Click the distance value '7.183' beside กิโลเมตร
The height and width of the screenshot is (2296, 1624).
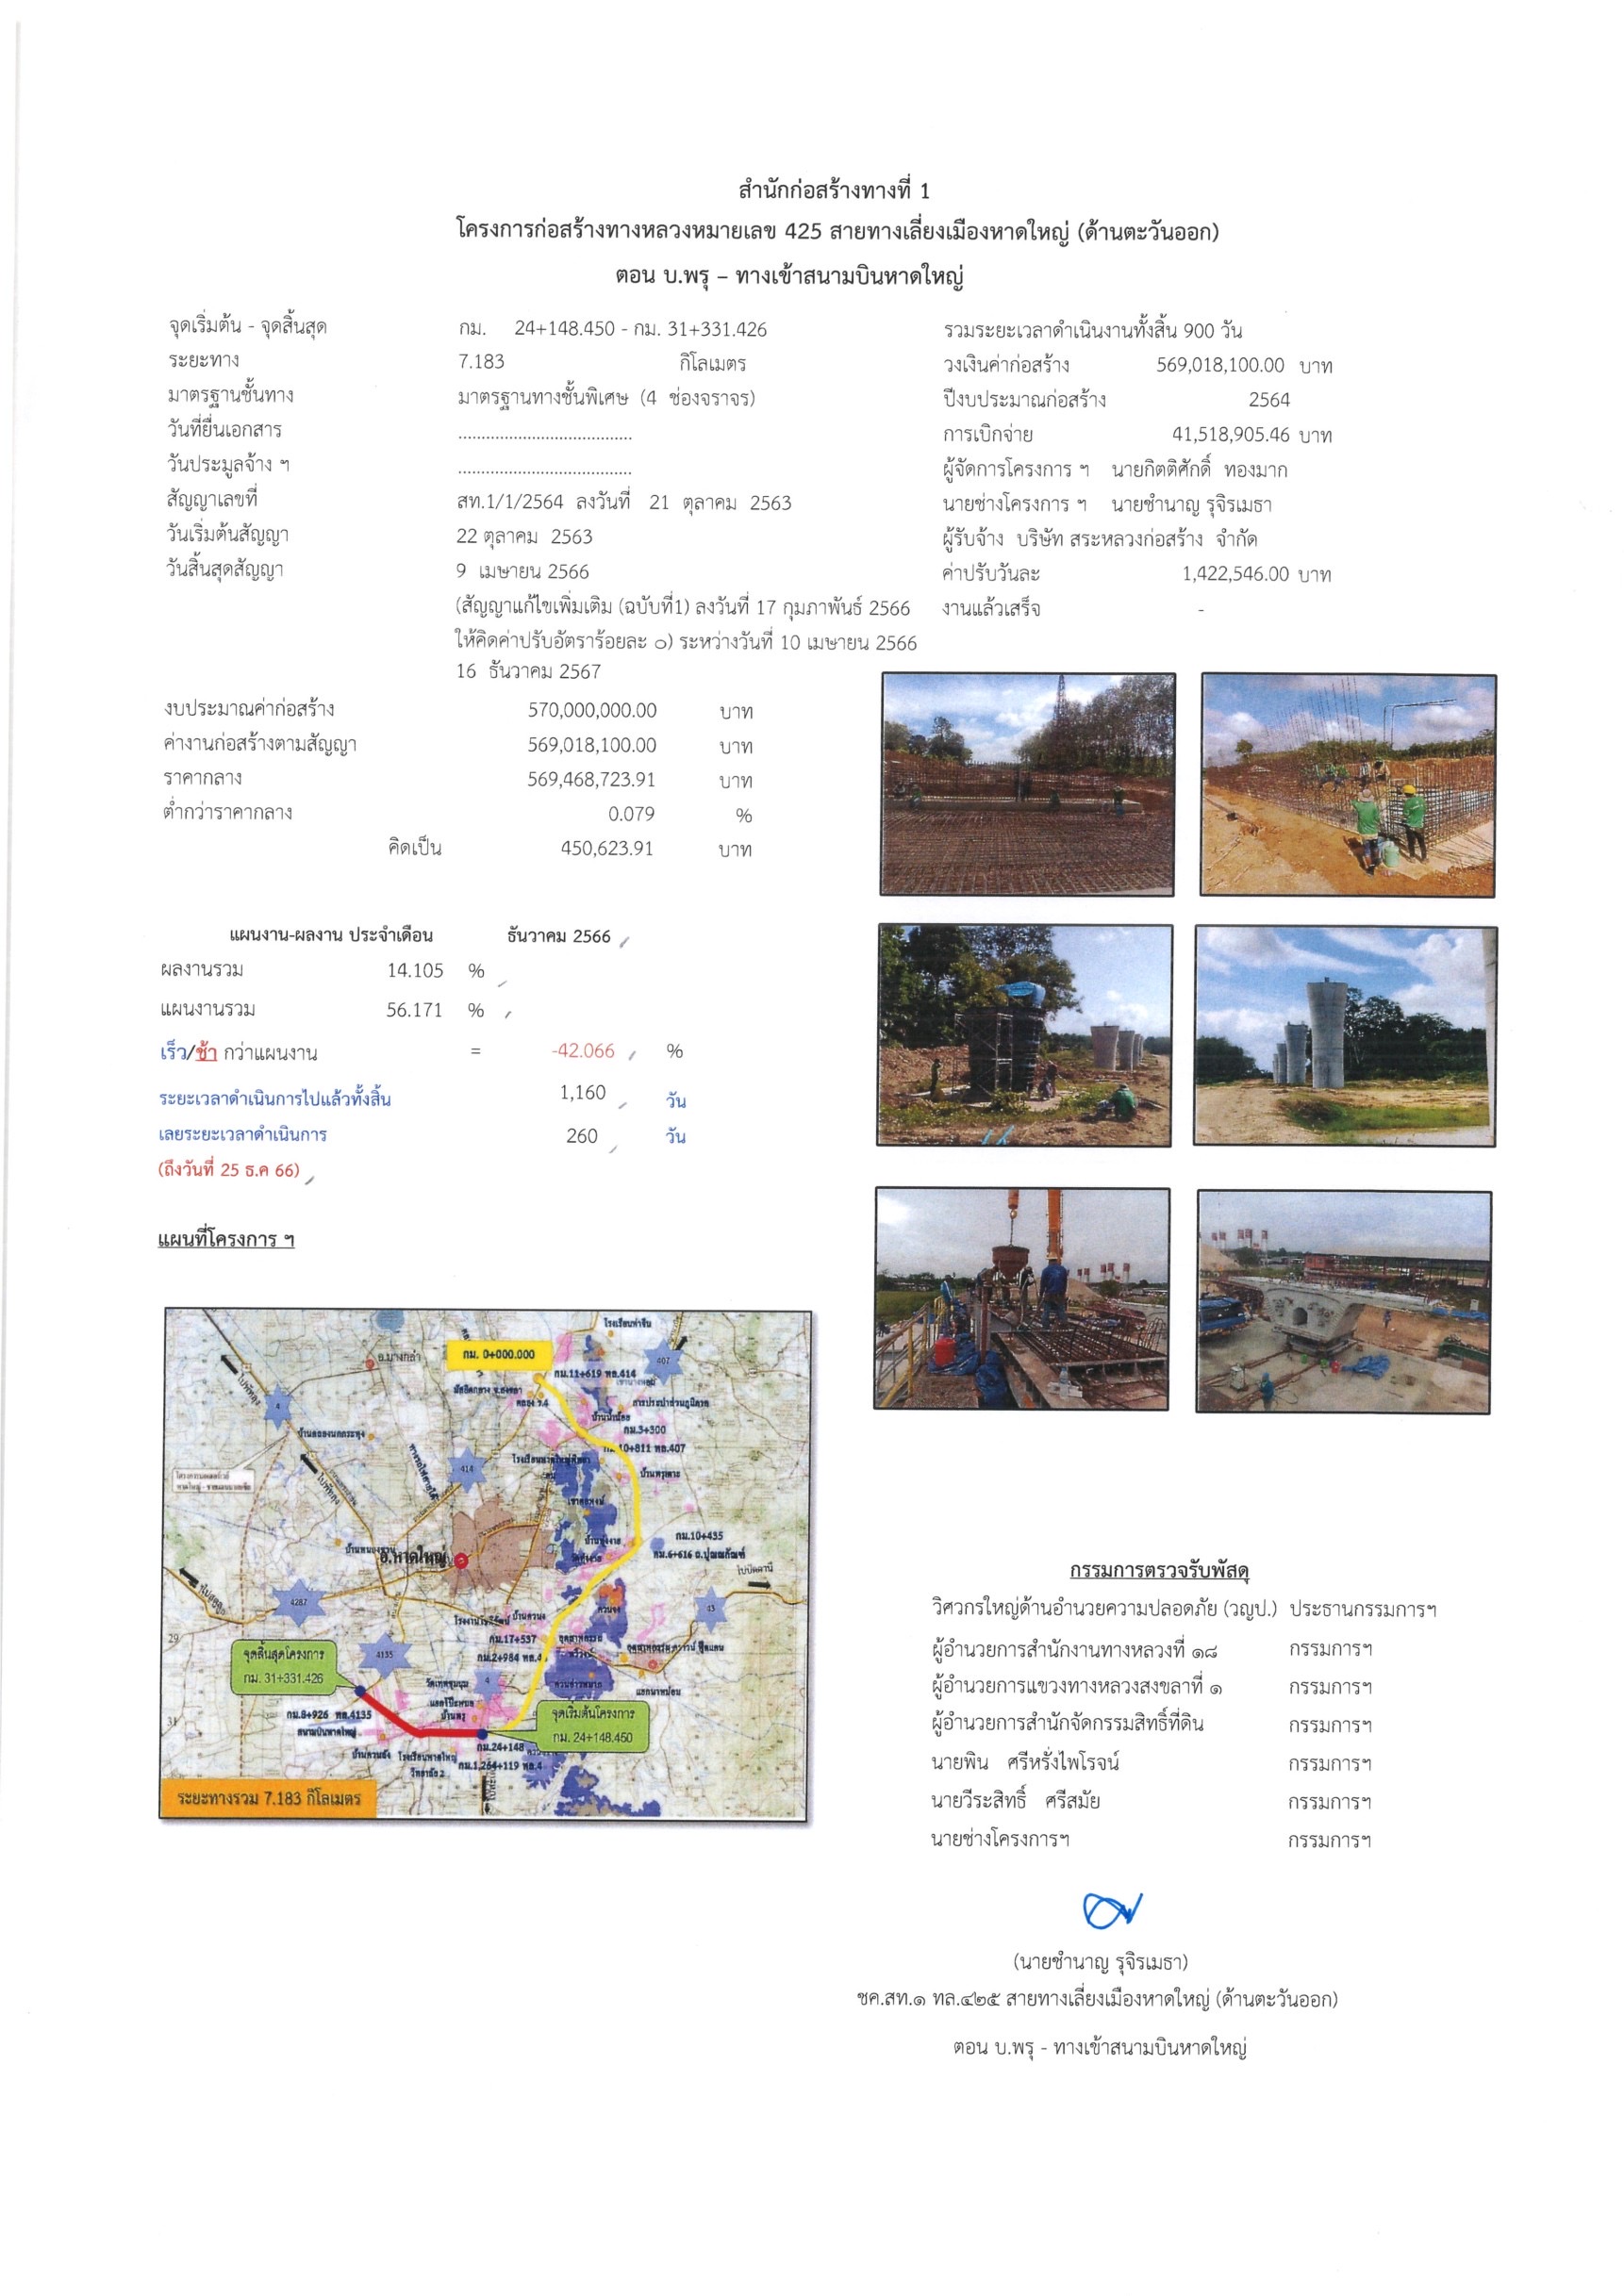[481, 362]
